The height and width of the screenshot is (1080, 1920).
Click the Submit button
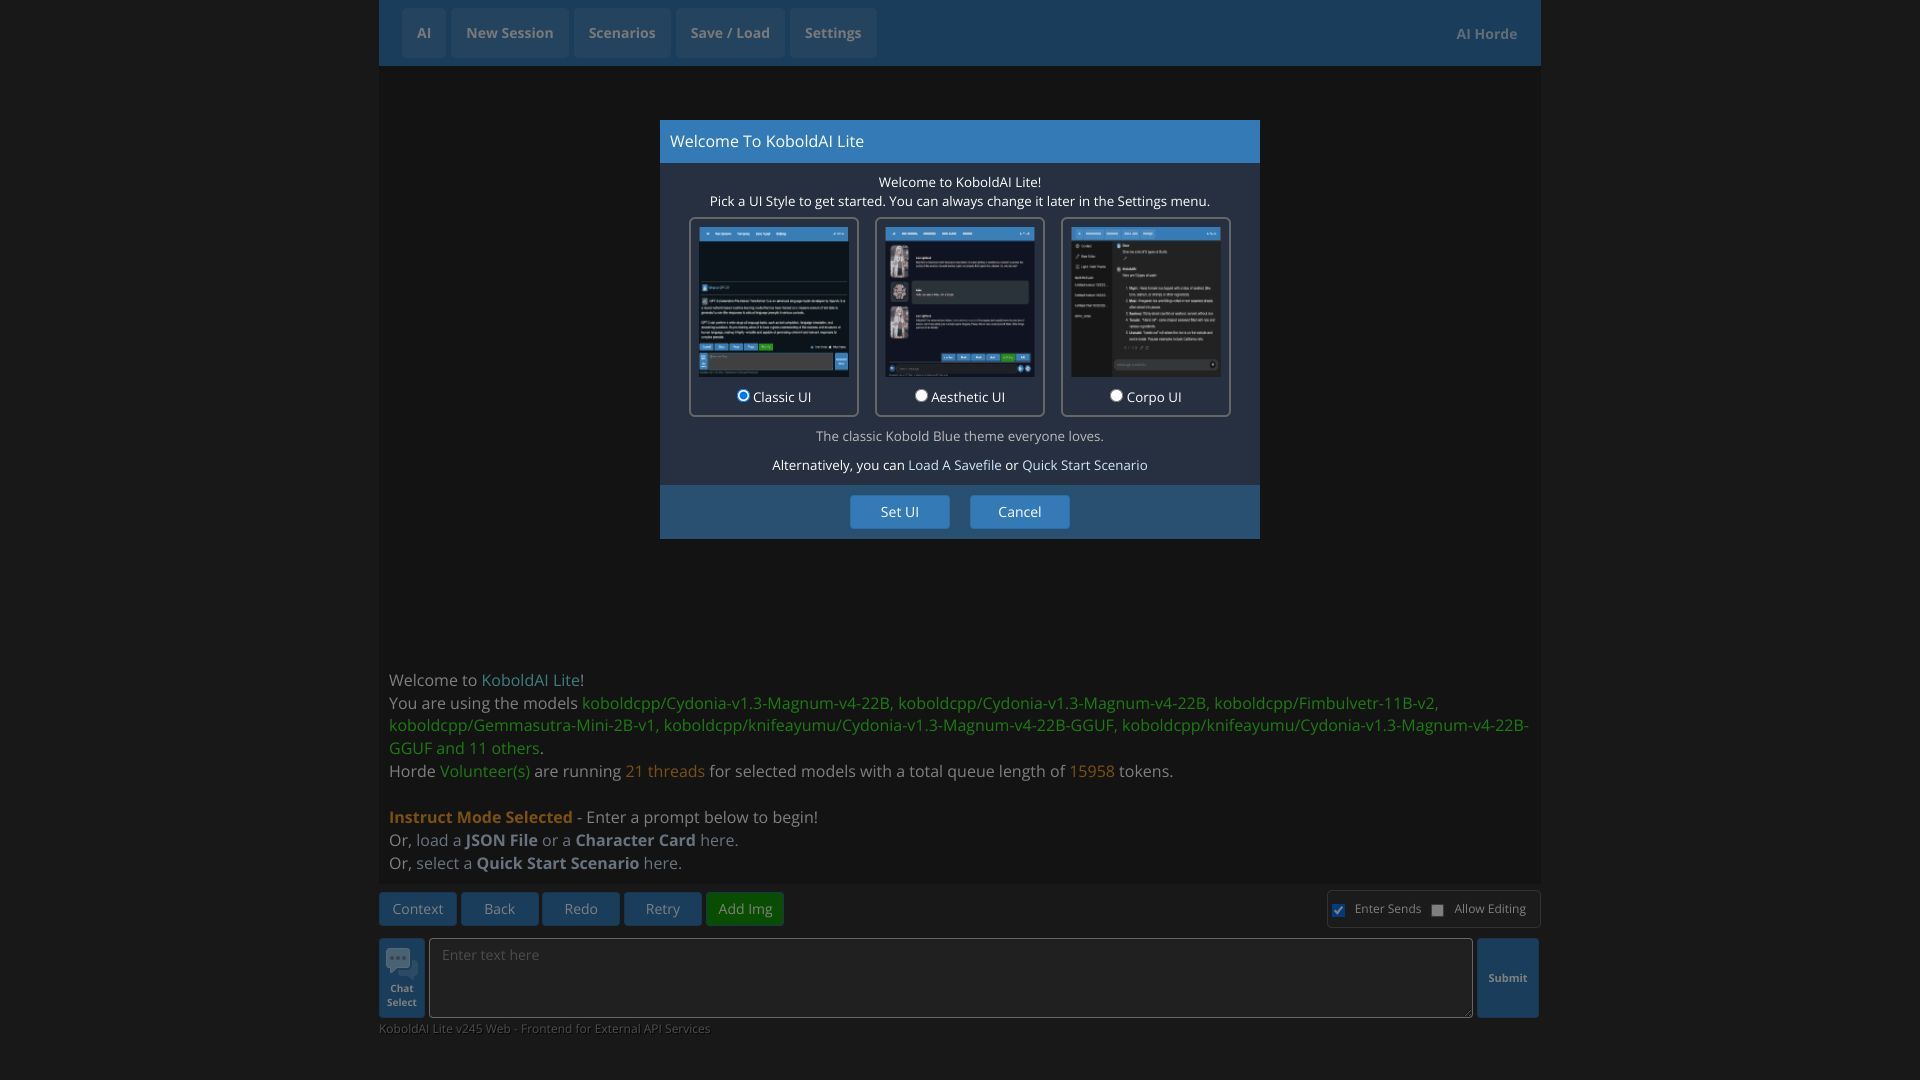tap(1508, 978)
